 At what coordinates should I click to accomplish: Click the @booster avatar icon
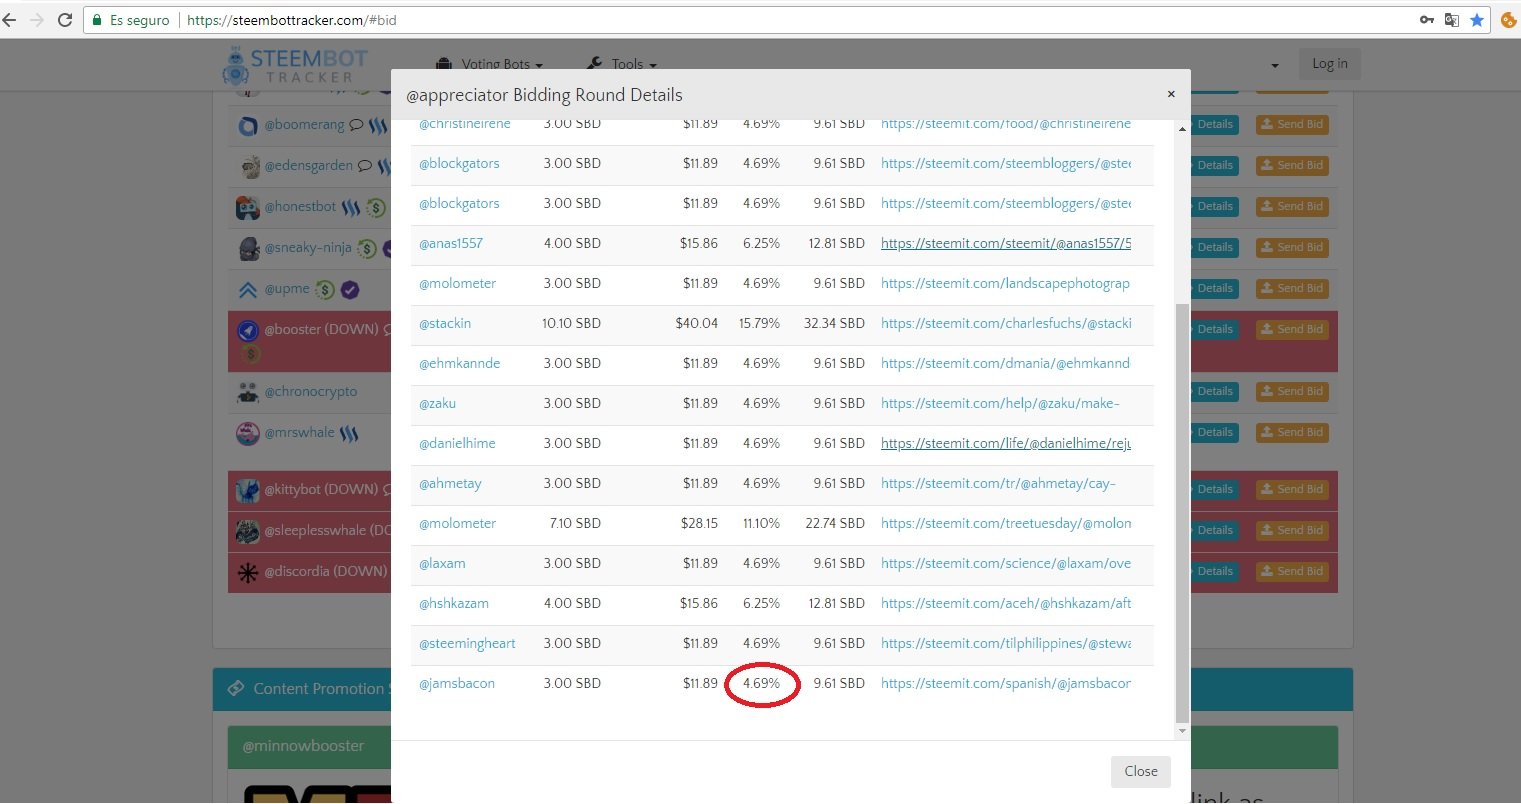tap(248, 330)
